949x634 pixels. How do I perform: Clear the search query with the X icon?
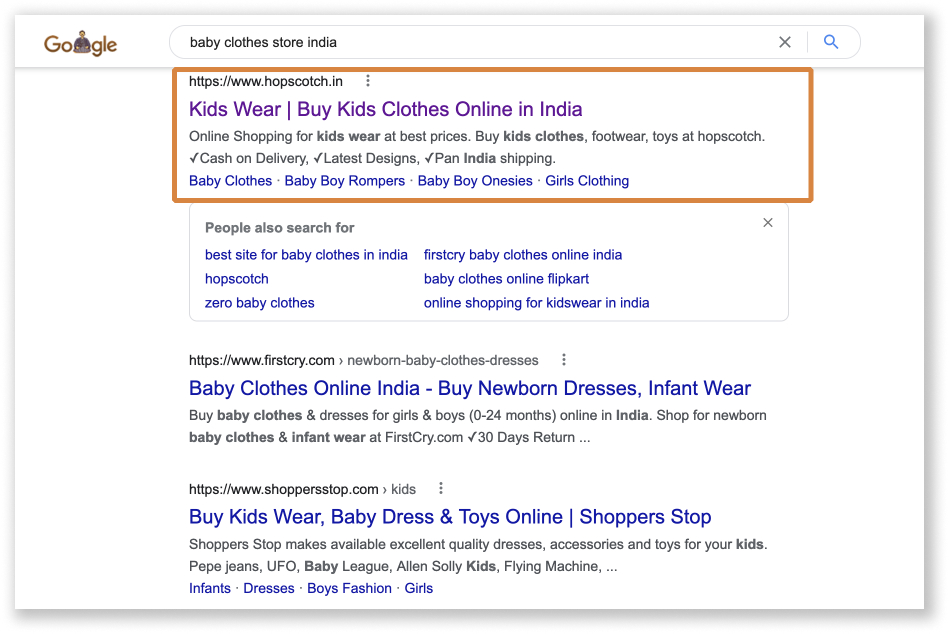[x=784, y=42]
